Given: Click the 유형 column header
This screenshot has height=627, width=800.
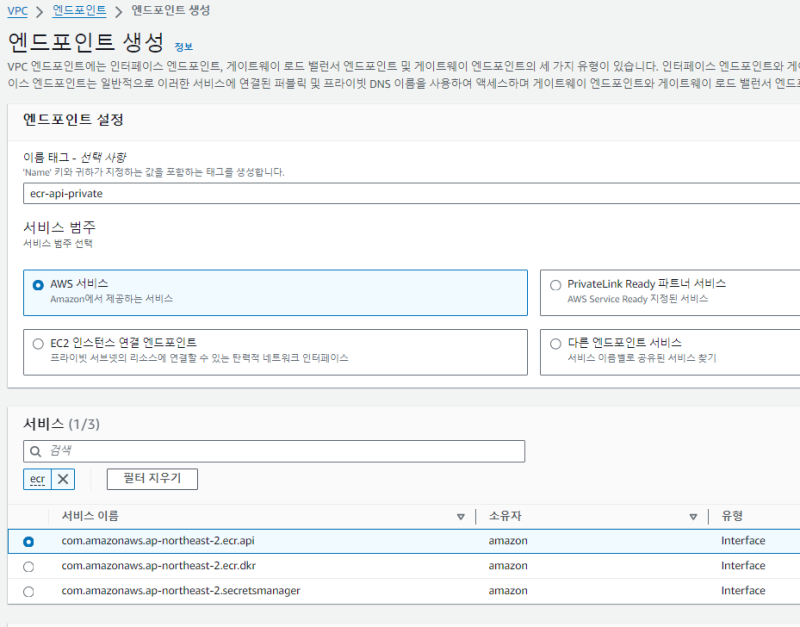Looking at the screenshot, I should tap(732, 517).
